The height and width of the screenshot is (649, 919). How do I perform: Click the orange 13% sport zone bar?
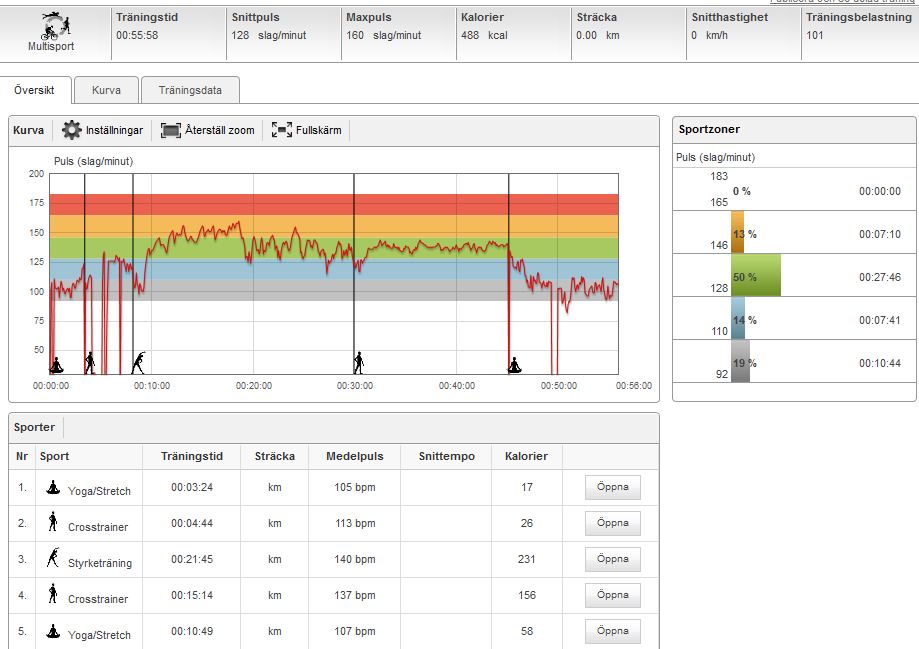coord(738,232)
